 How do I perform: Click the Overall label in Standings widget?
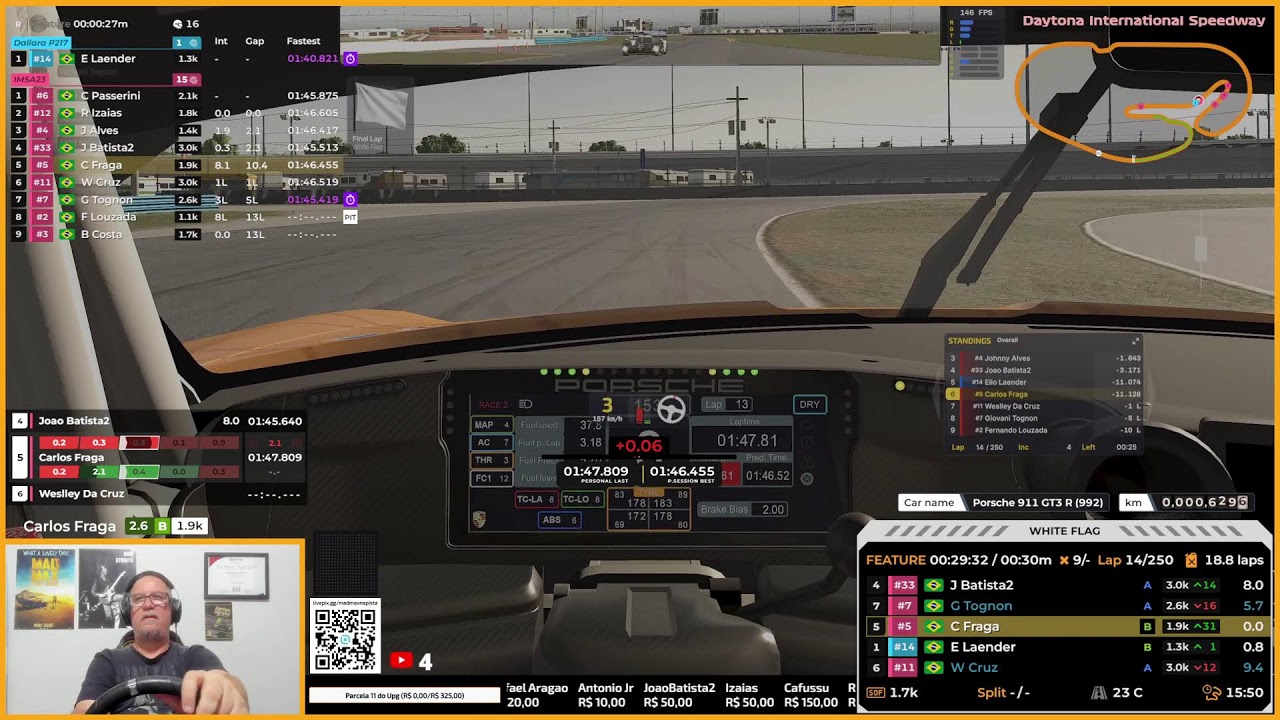(x=1007, y=340)
